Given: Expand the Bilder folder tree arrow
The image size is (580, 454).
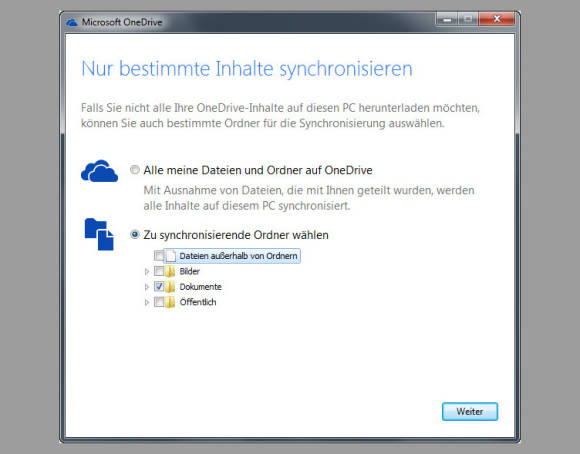Looking at the screenshot, I should (147, 272).
